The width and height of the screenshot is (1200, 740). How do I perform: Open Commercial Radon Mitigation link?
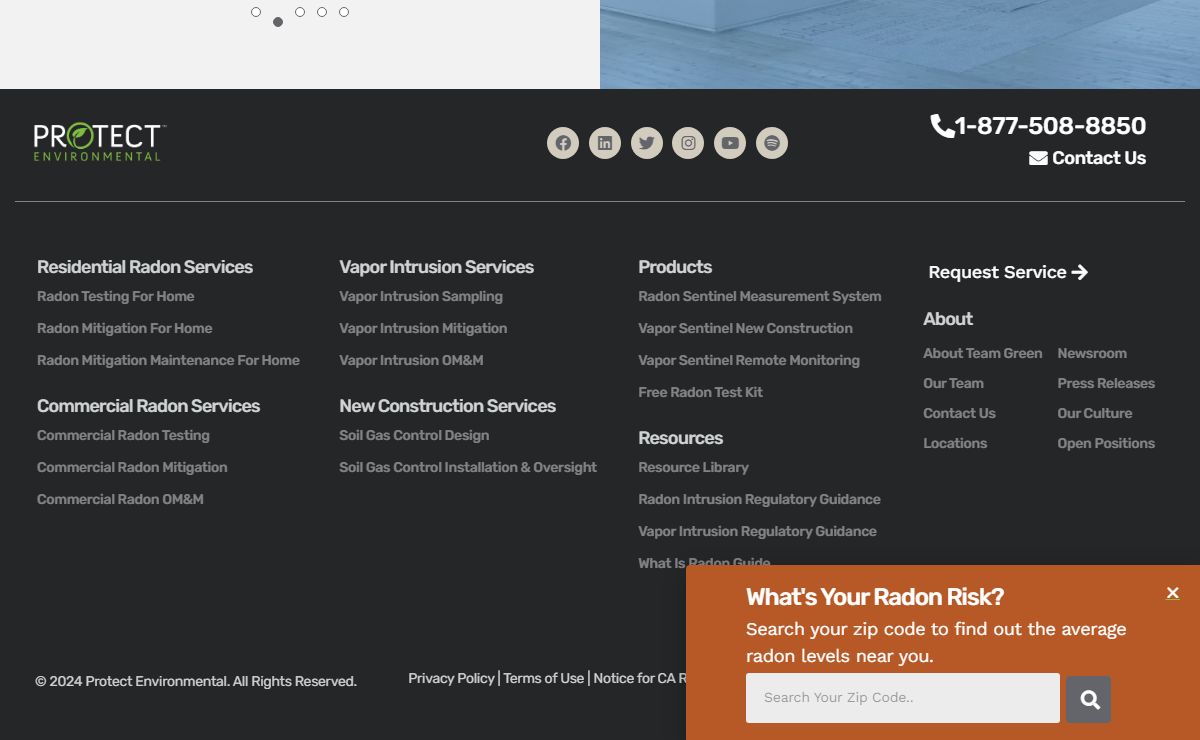[132, 467]
